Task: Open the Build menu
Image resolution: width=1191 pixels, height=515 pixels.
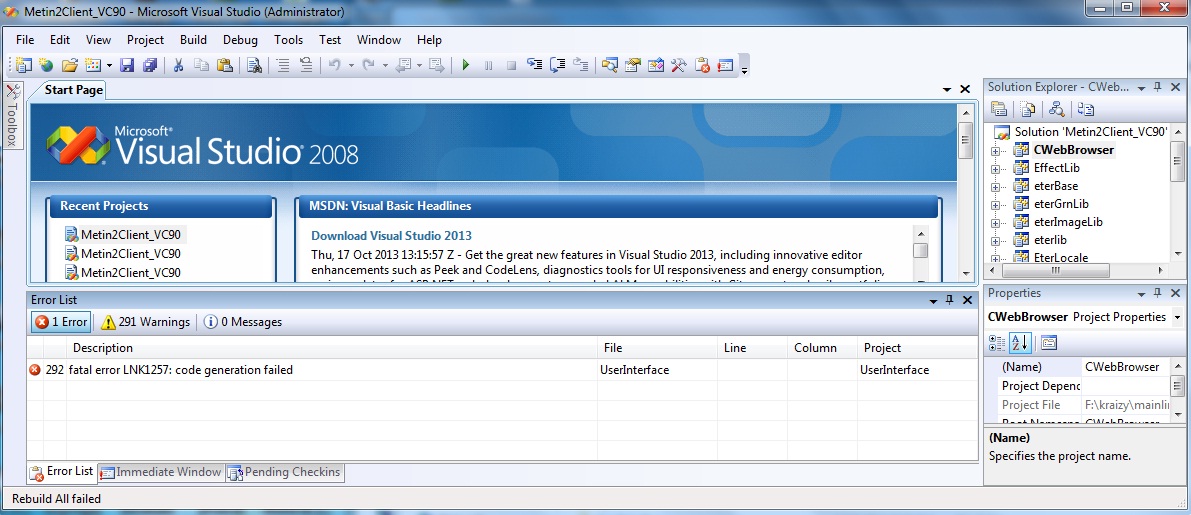Action: click(x=194, y=39)
